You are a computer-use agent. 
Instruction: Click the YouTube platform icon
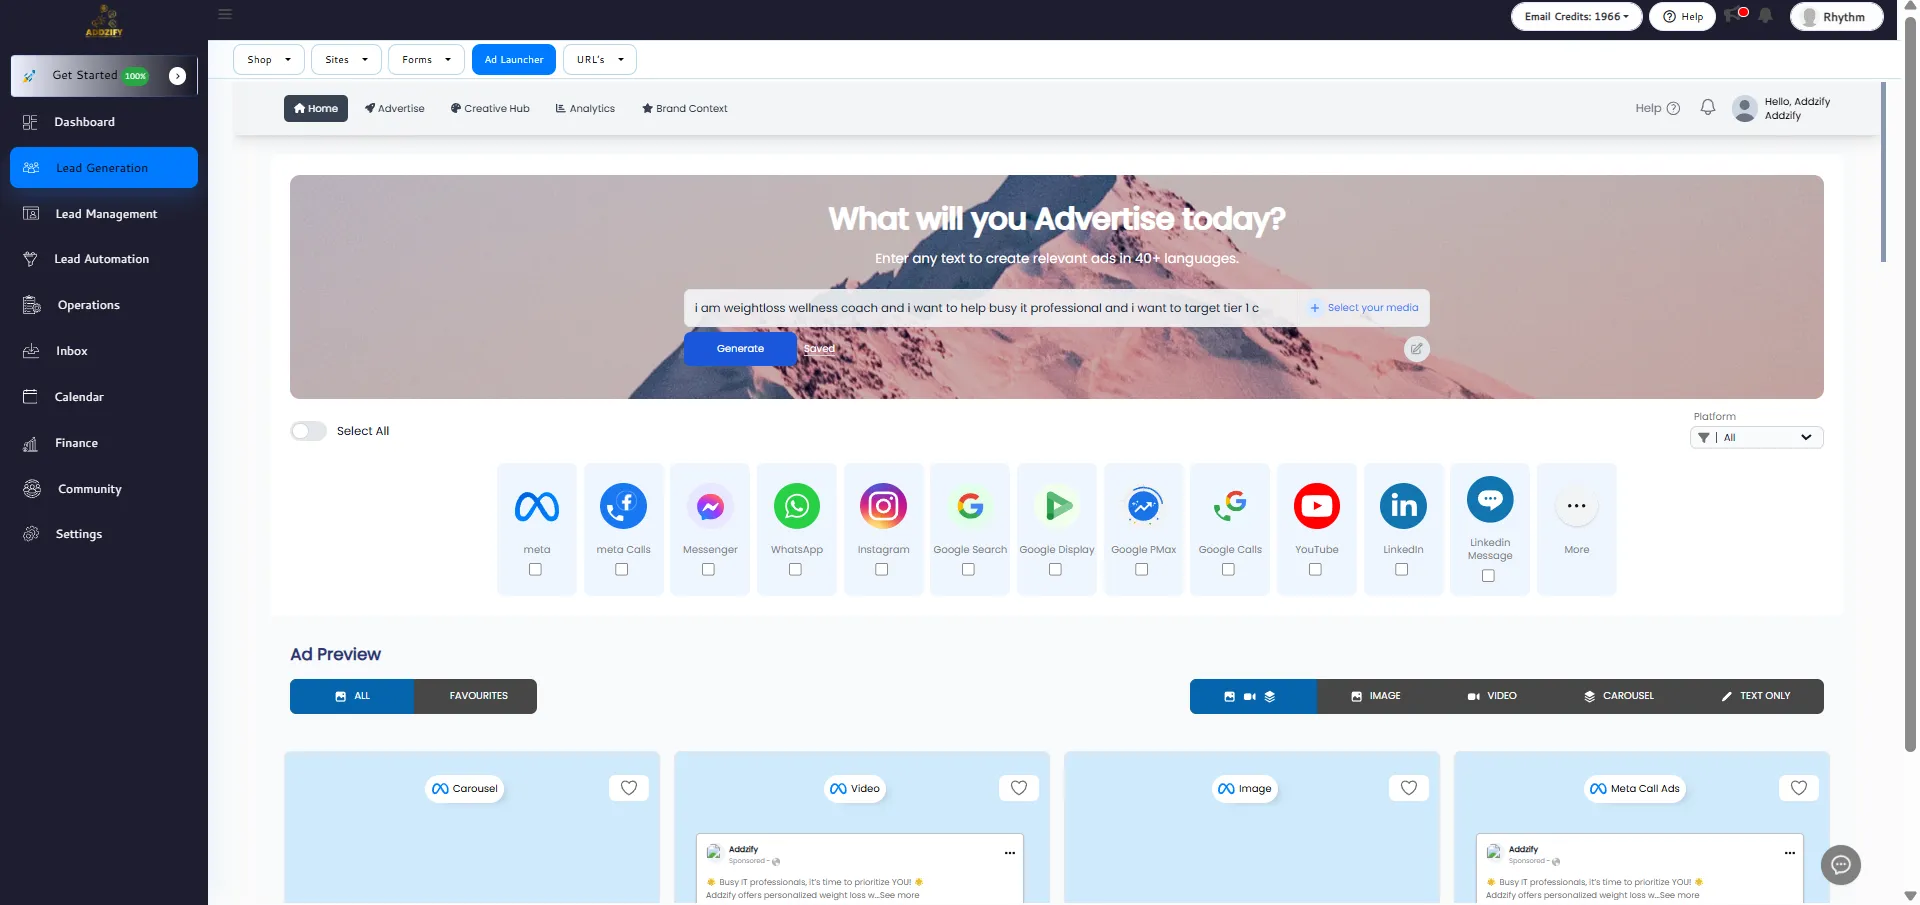(x=1316, y=507)
